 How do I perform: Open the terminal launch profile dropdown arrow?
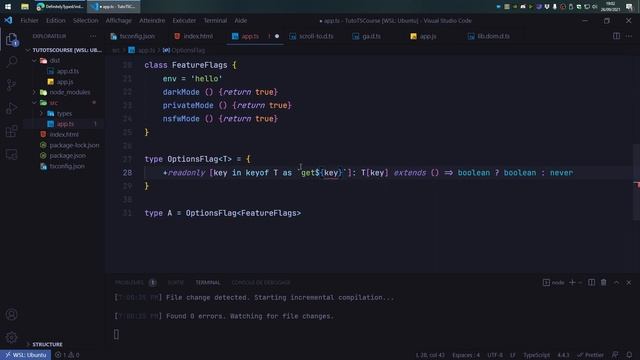coord(580,282)
